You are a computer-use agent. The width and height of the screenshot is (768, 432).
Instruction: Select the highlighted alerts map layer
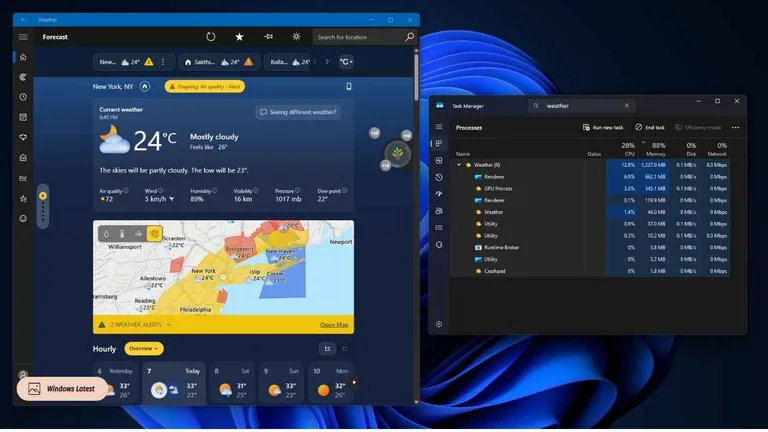point(154,234)
